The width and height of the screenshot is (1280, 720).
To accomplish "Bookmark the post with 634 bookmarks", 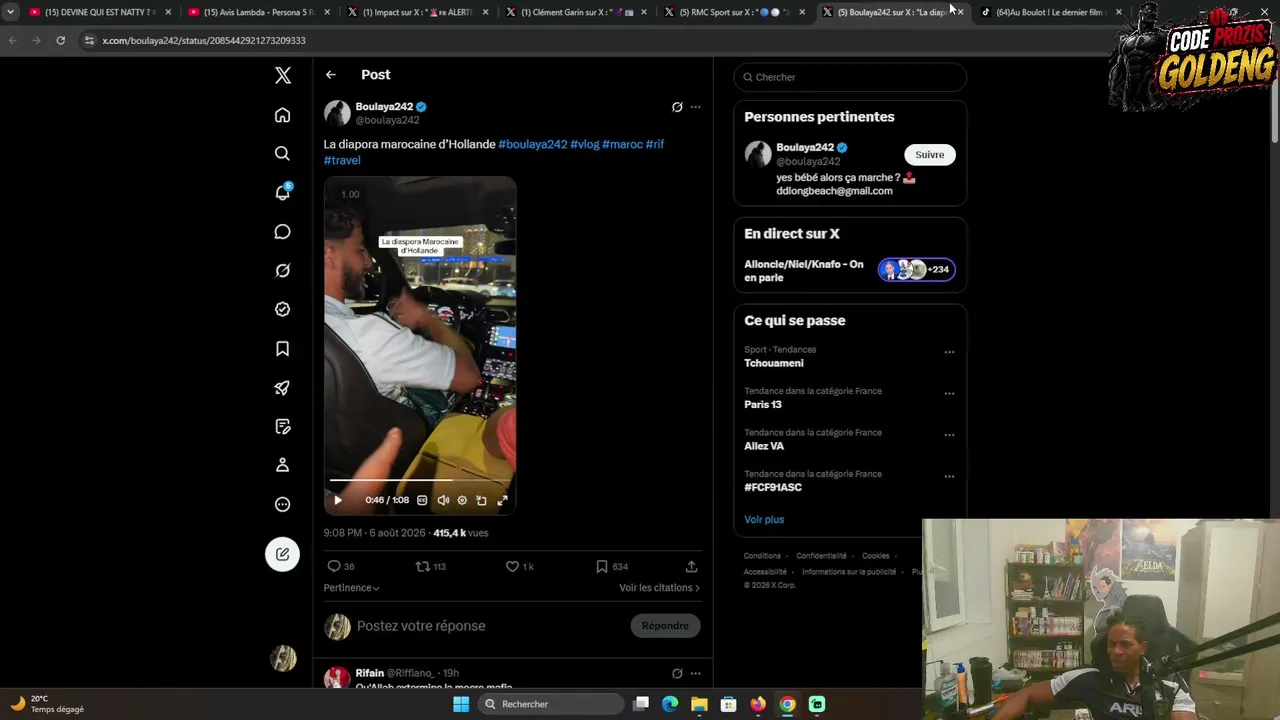I will tap(602, 566).
